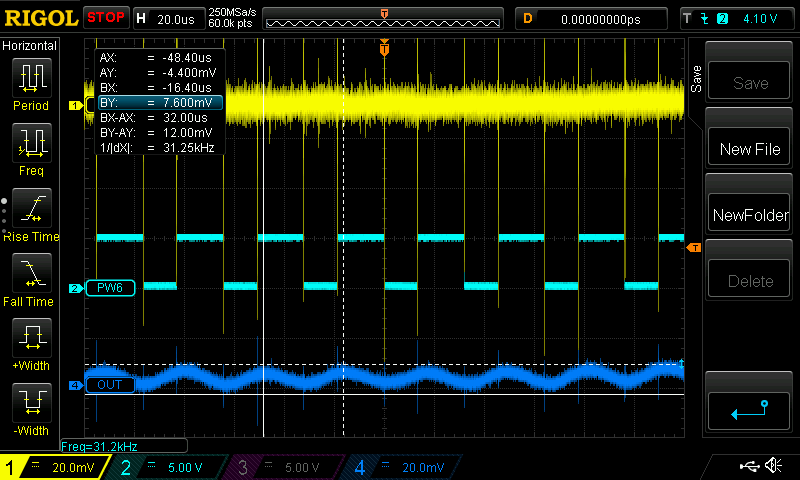Click the falling edge trigger icon

click(705, 19)
